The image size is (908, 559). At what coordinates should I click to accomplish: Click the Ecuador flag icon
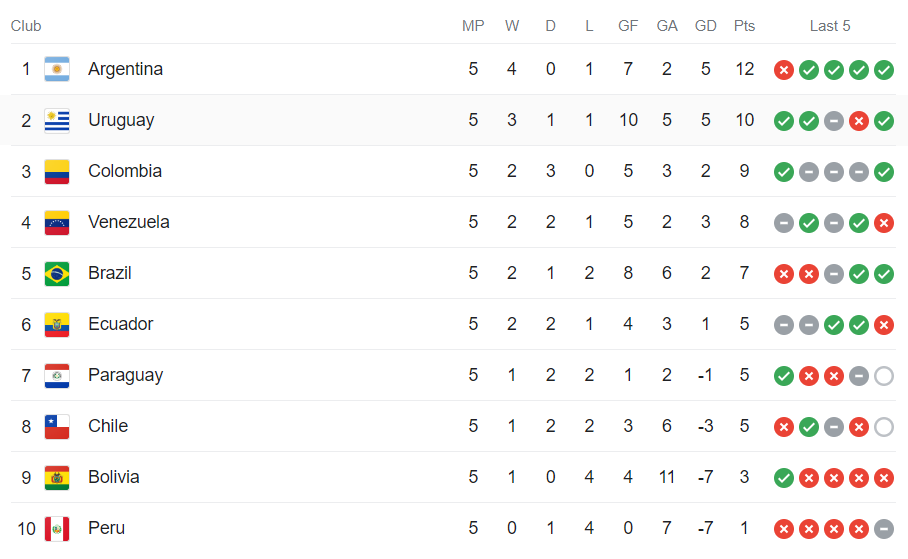pyautogui.click(x=57, y=324)
